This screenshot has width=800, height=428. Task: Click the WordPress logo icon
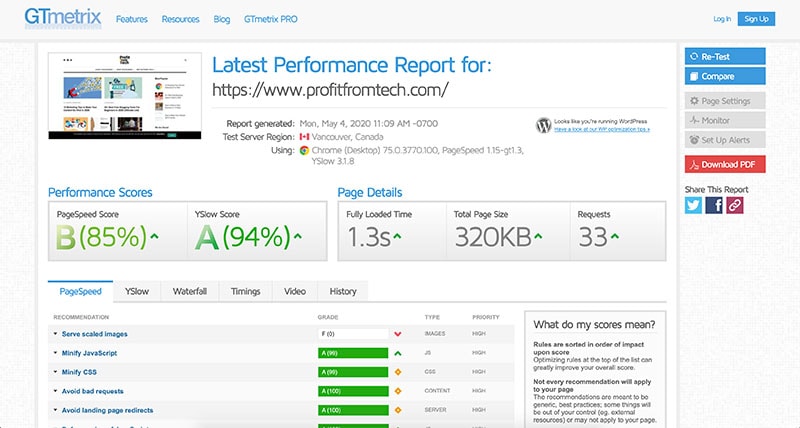pyautogui.click(x=544, y=125)
